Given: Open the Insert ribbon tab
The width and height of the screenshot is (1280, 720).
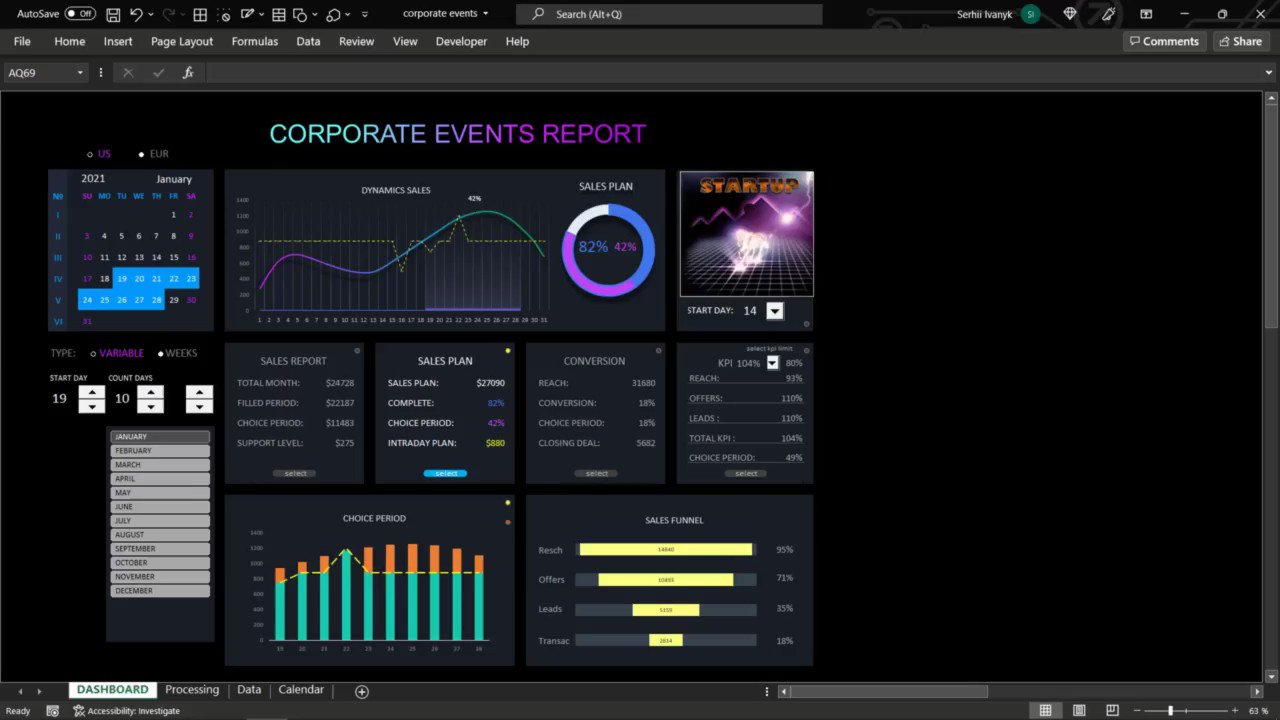Looking at the screenshot, I should tap(118, 41).
